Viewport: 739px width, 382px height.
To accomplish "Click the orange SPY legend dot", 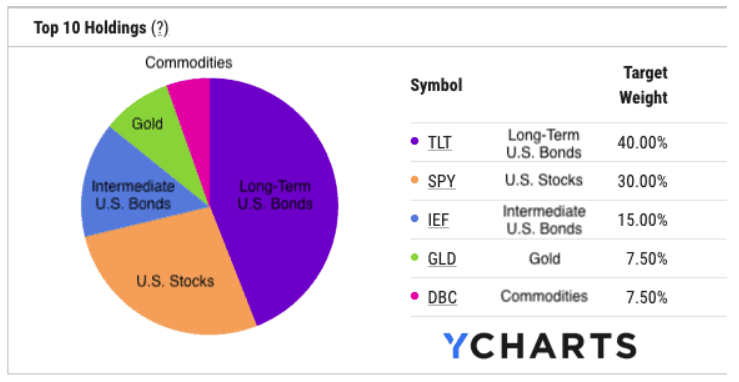I will point(415,179).
